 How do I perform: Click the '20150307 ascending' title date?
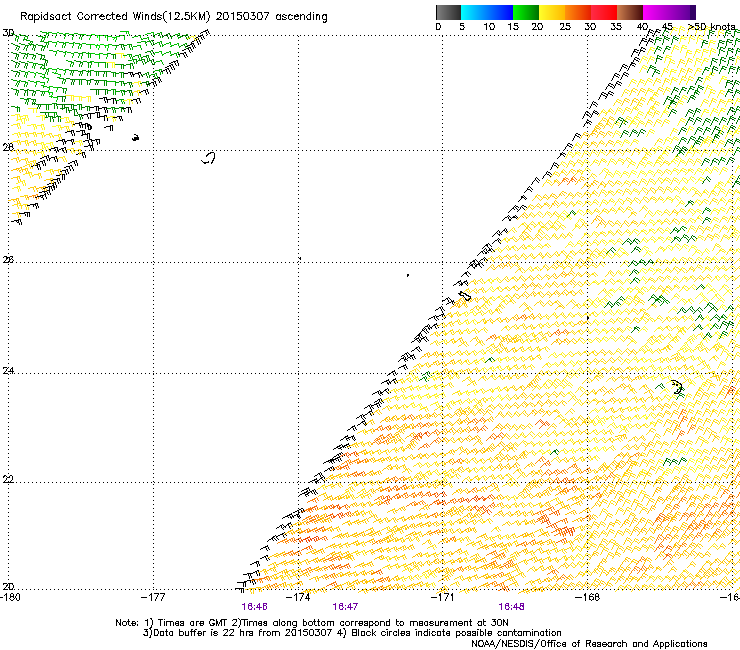click(271, 17)
